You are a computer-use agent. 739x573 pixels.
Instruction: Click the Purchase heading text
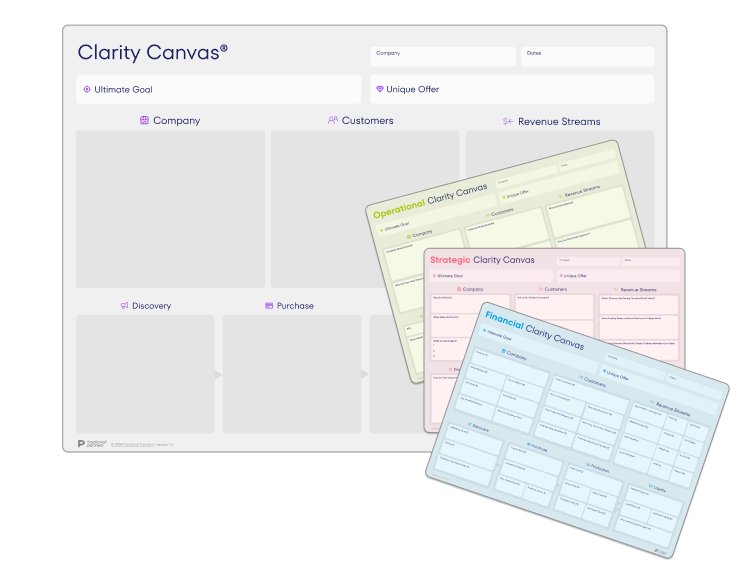tap(295, 306)
